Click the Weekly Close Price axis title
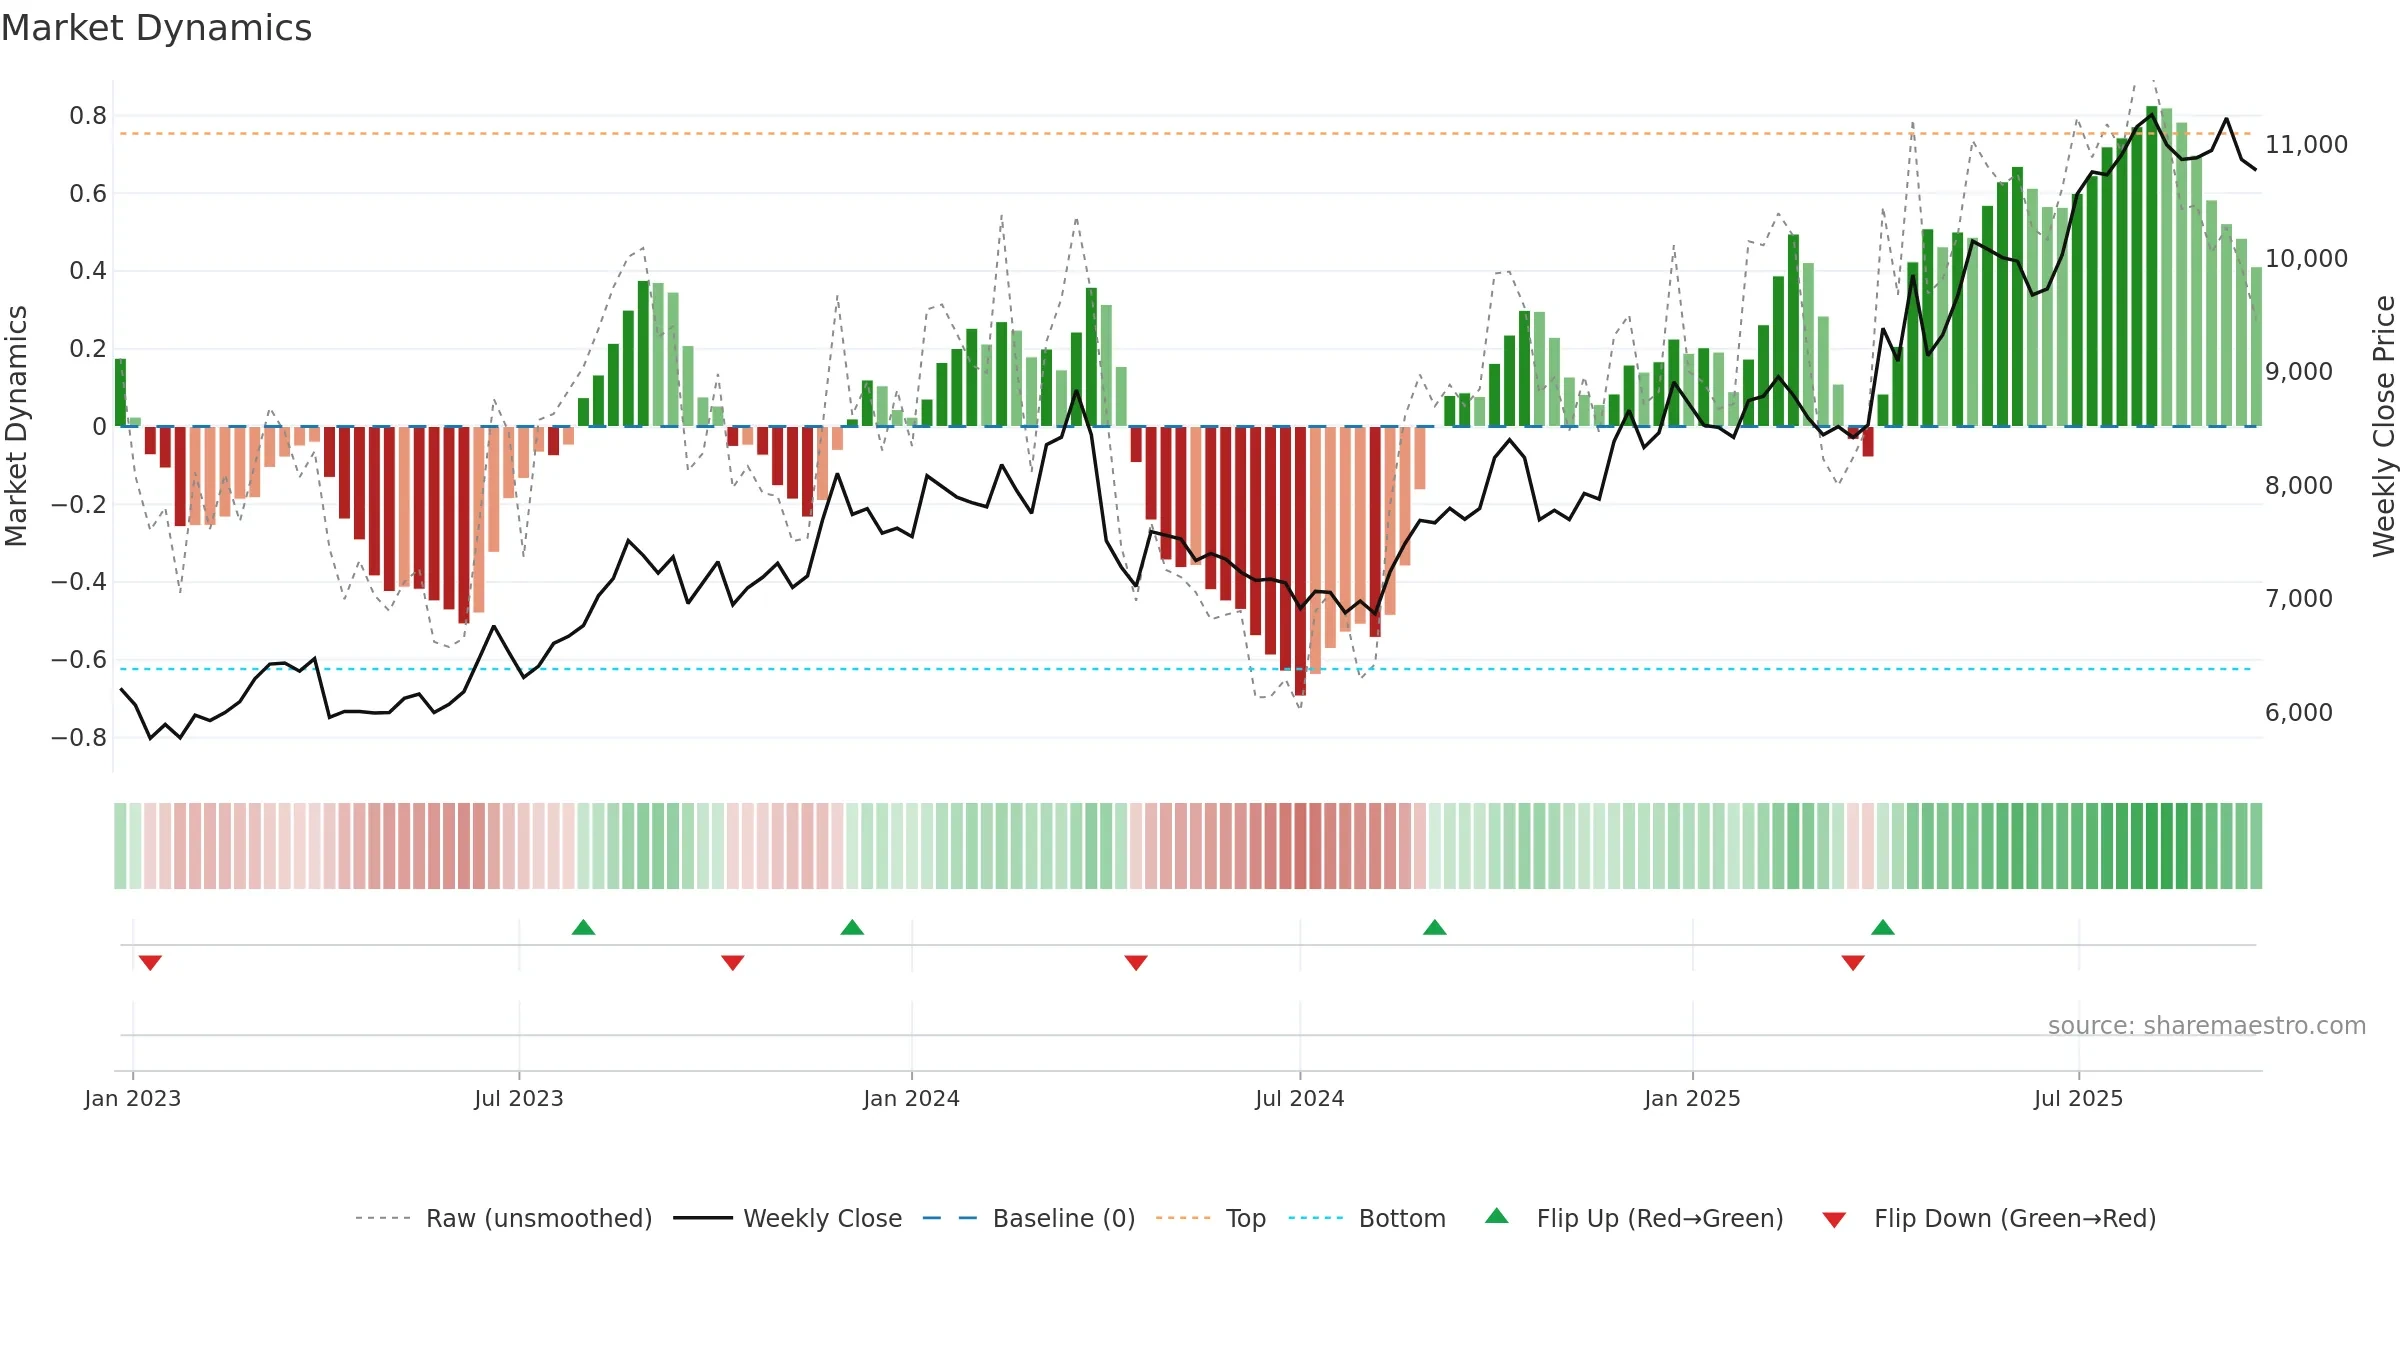 pos(2384,426)
